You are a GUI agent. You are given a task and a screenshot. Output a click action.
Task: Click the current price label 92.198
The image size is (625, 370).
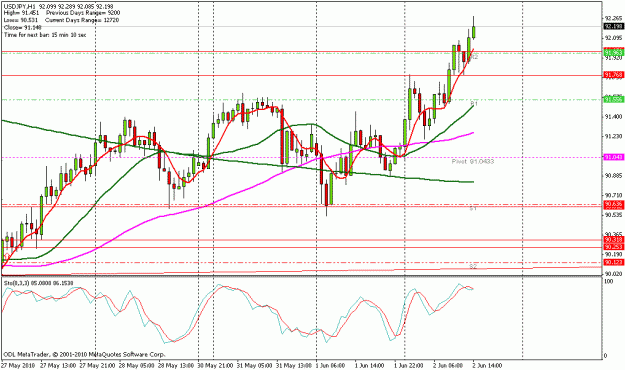613,26
